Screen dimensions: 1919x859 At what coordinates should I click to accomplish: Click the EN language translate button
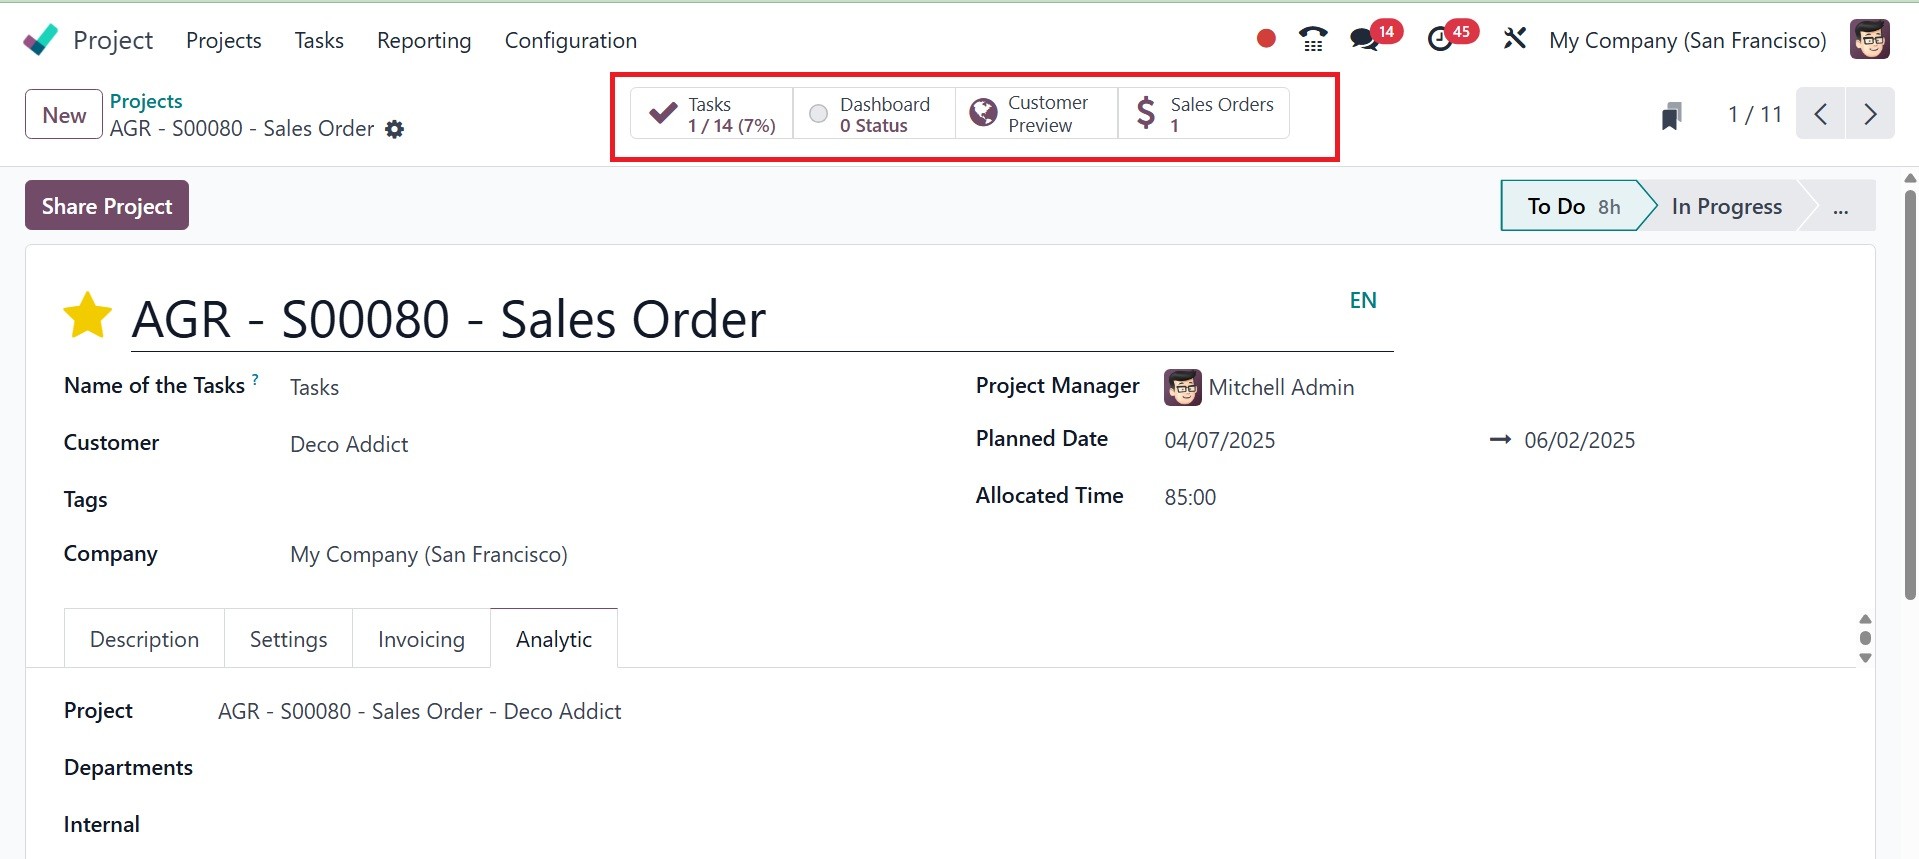pyautogui.click(x=1363, y=300)
